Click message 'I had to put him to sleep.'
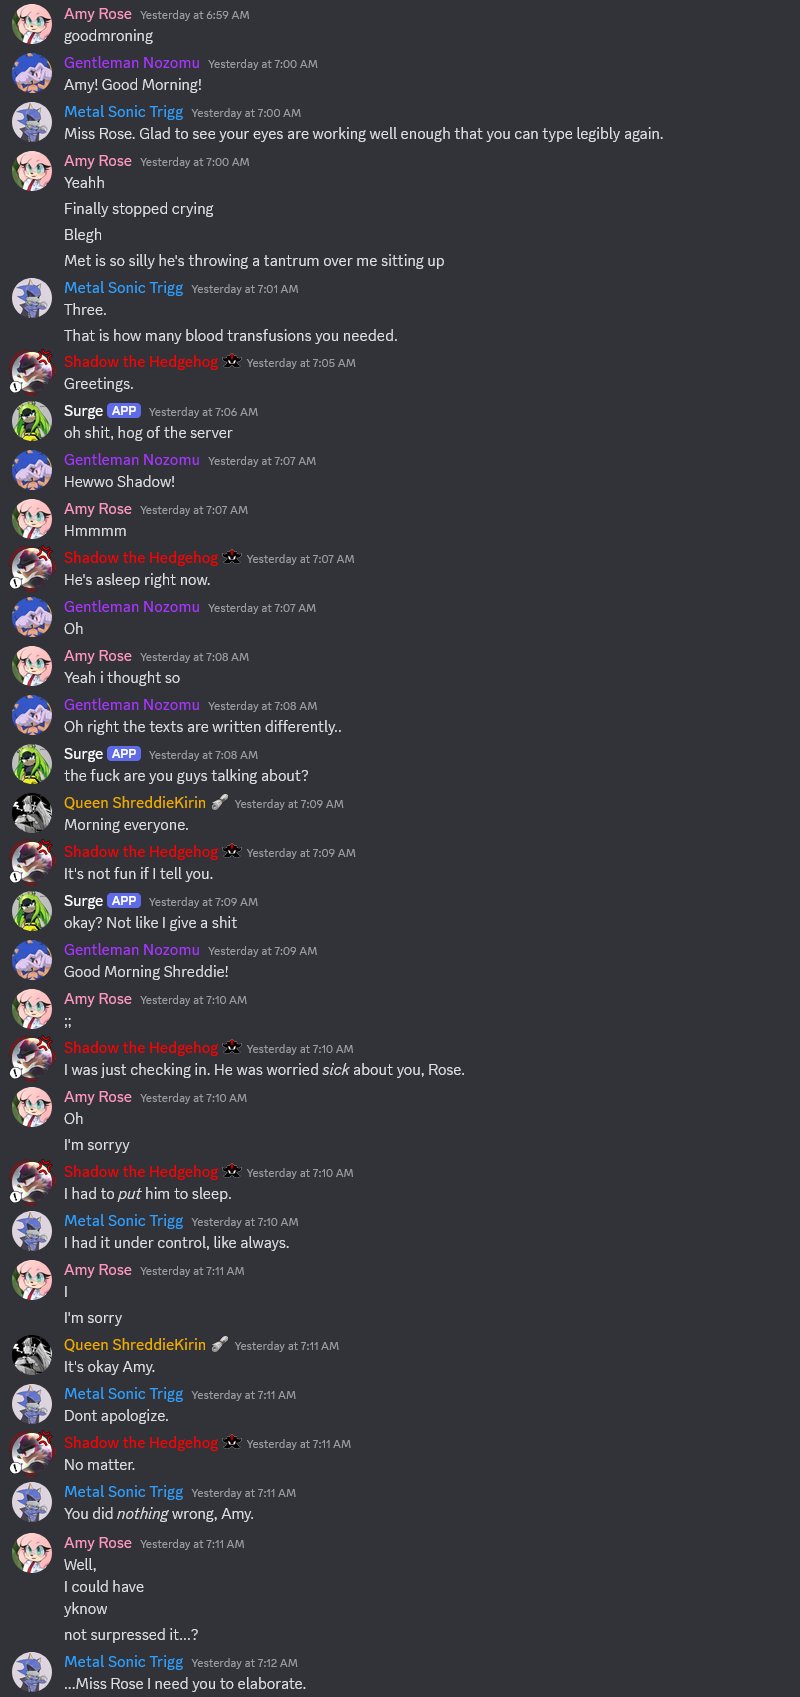The height and width of the screenshot is (1697, 800). 148,1194
